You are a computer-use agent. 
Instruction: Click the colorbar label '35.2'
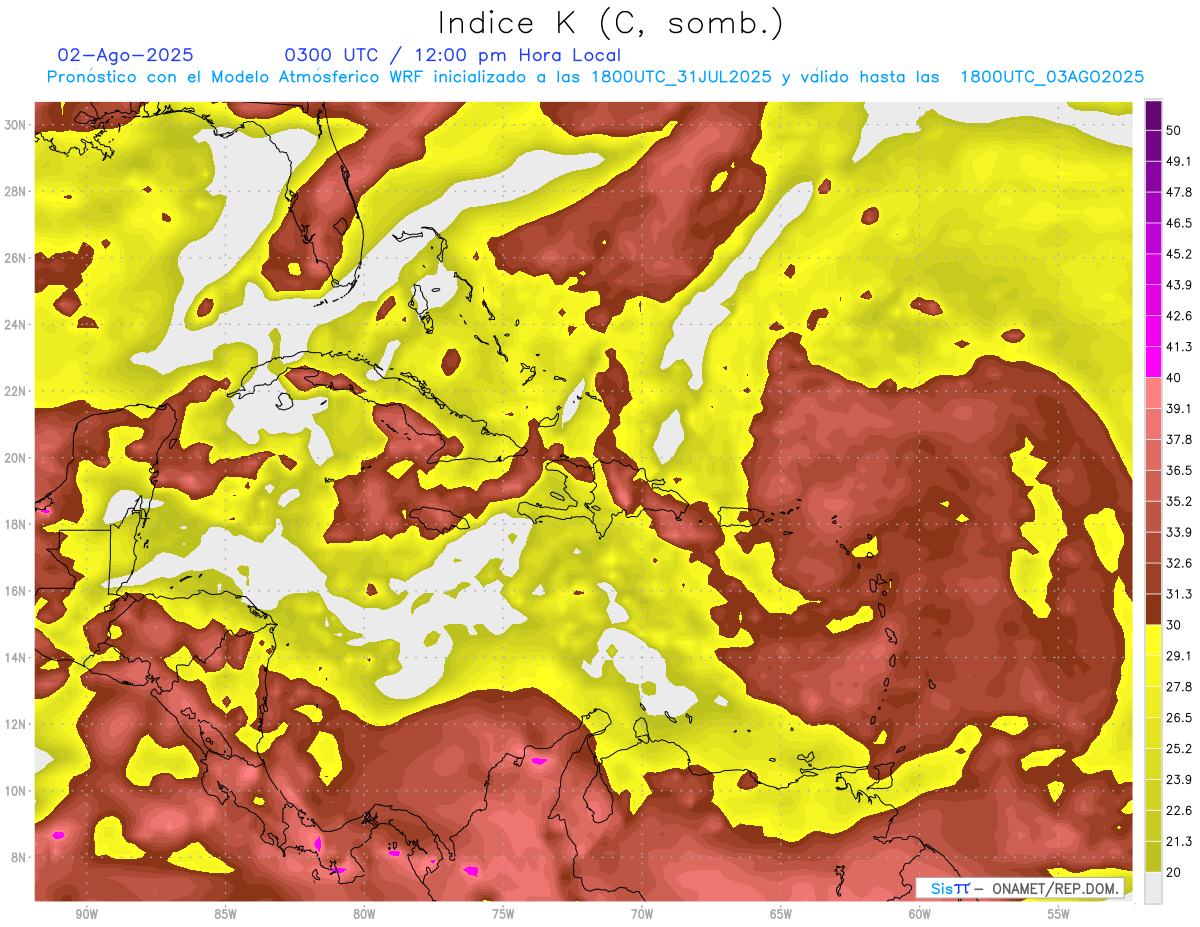point(1178,501)
